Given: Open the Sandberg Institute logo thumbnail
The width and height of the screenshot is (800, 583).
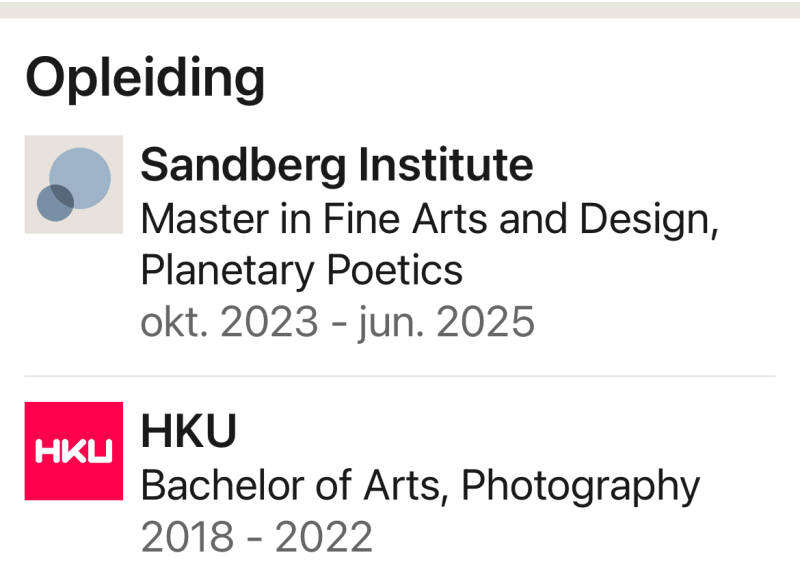Looking at the screenshot, I should [x=73, y=184].
